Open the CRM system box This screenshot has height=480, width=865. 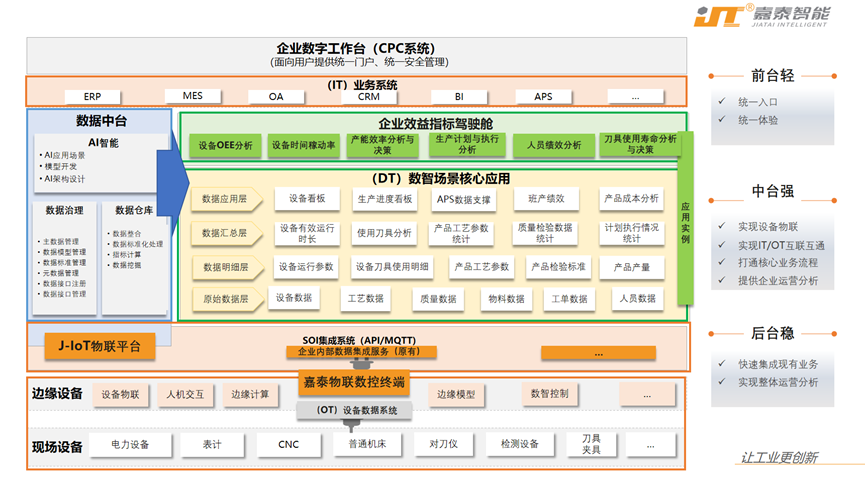(368, 97)
